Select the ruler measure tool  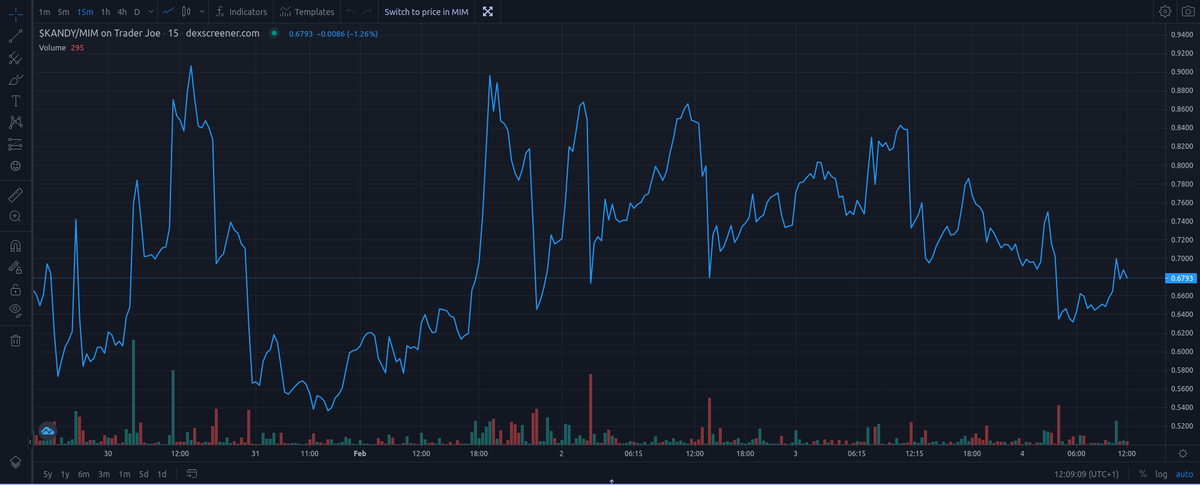tap(15, 193)
